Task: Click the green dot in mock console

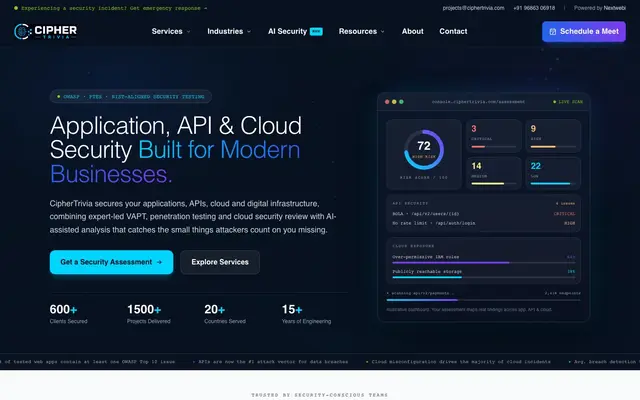Action: pyautogui.click(x=401, y=102)
